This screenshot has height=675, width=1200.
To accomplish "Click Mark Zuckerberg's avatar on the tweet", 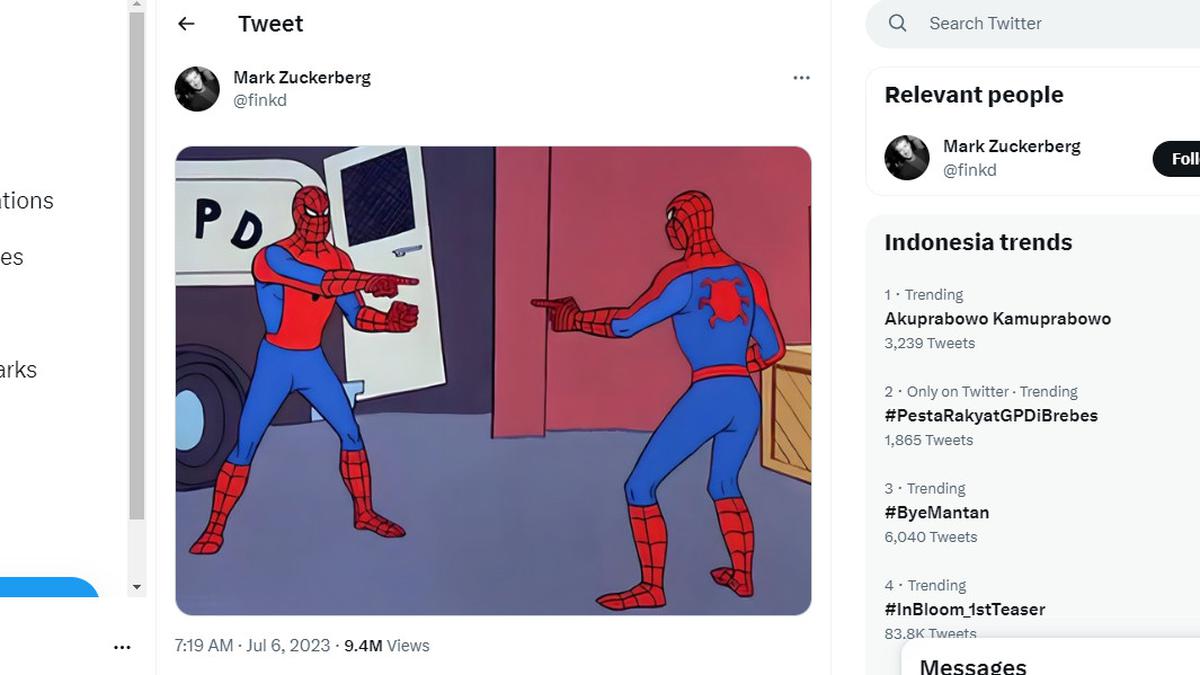I will coord(197,89).
